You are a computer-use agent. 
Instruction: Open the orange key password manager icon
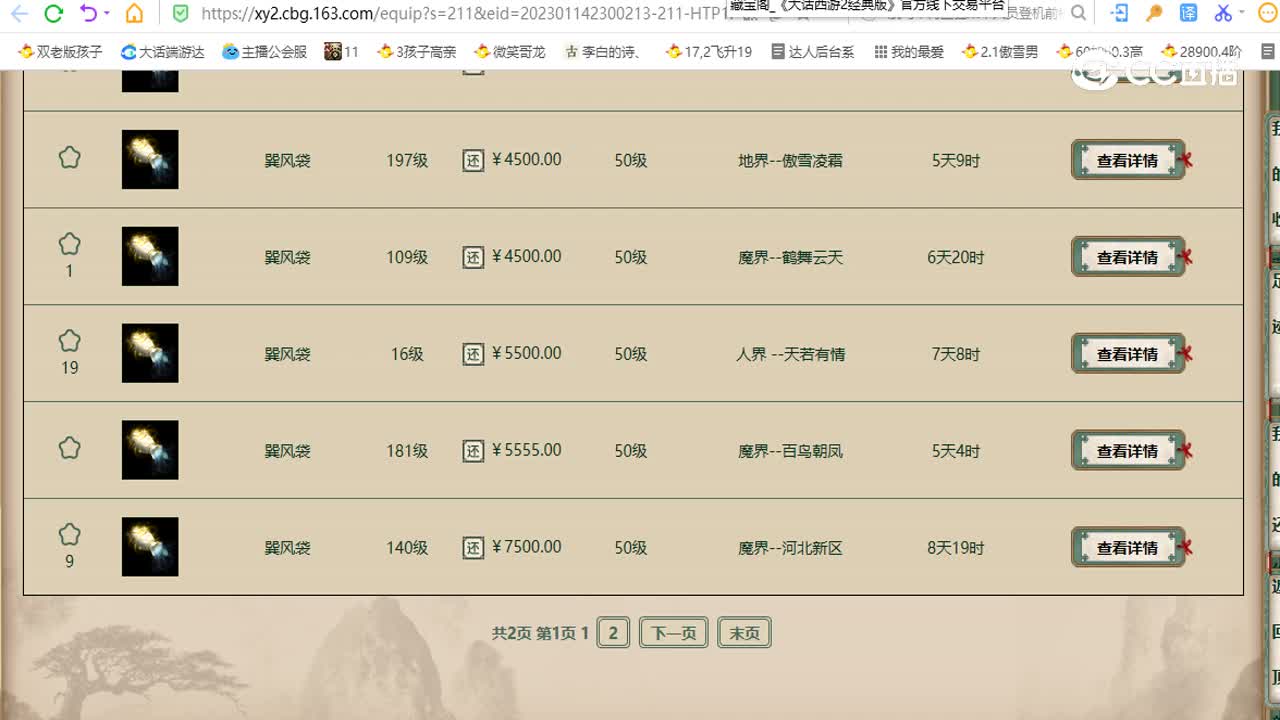(1154, 14)
